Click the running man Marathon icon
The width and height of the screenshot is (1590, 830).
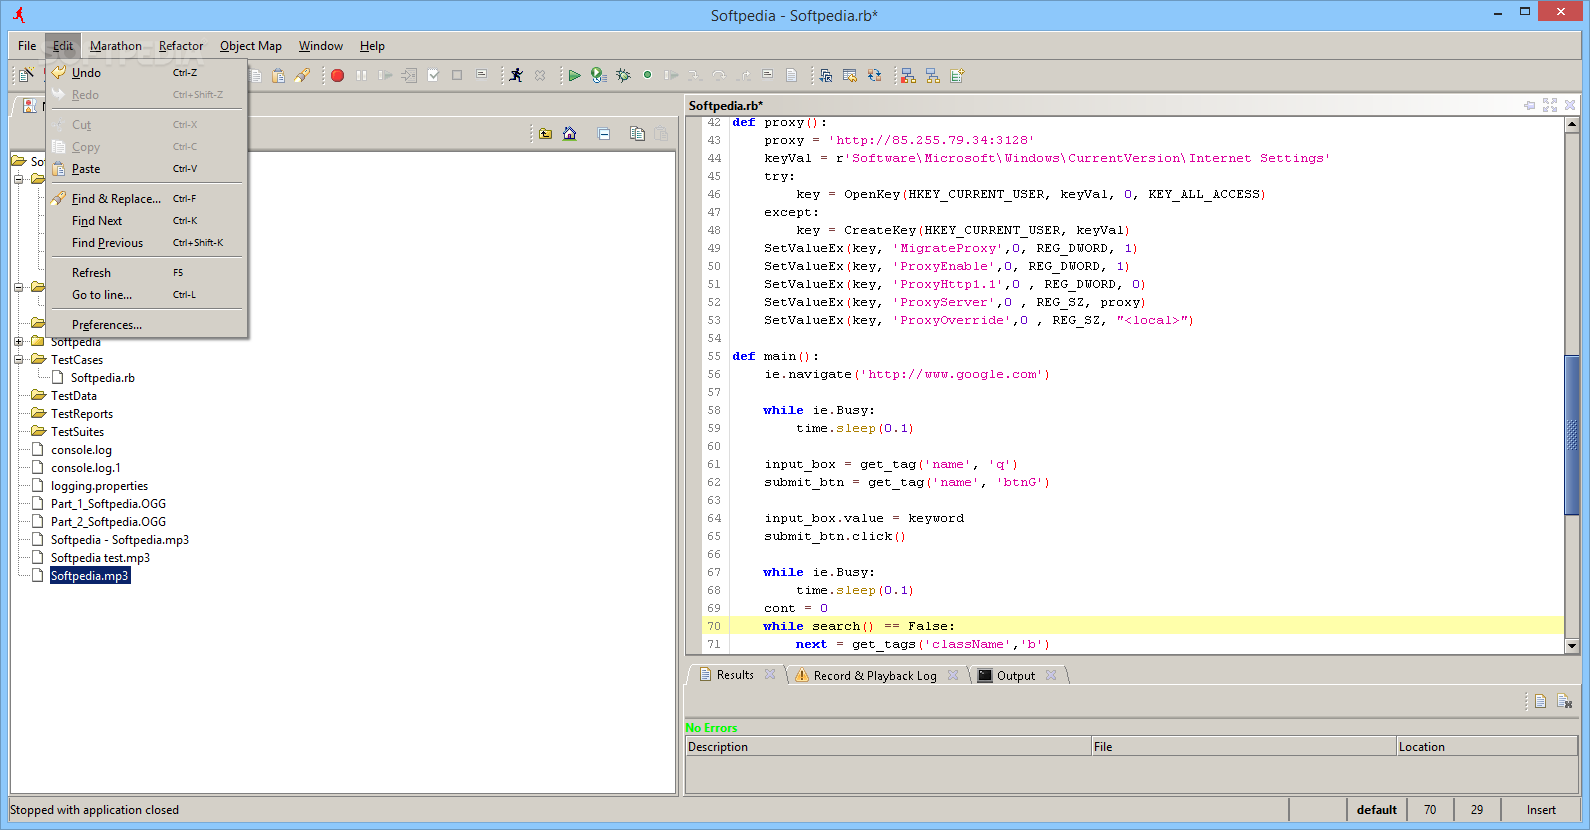[516, 75]
